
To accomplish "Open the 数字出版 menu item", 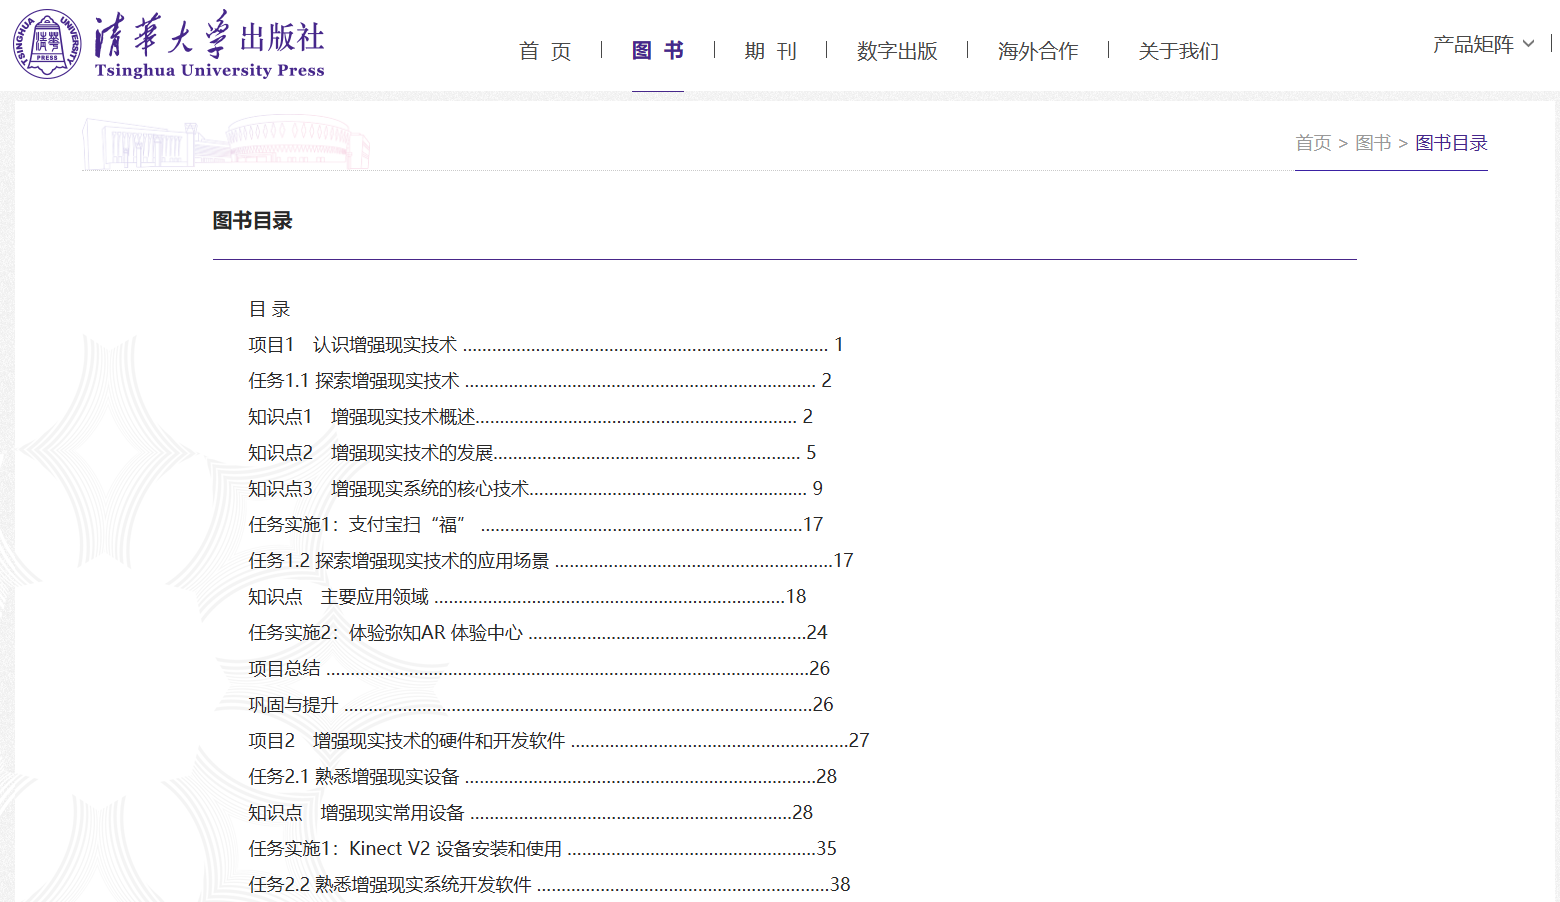I will pos(897,51).
